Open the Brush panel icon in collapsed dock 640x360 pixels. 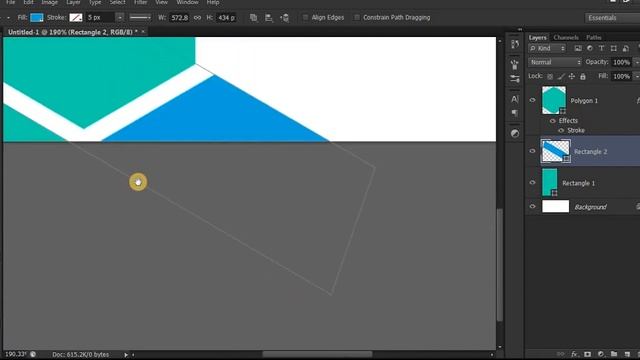point(515,64)
